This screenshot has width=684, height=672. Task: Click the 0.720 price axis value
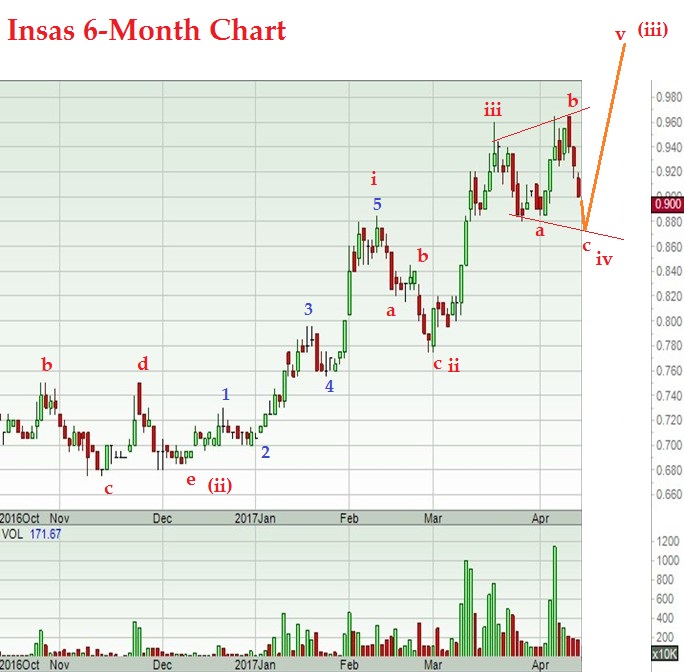[669, 421]
